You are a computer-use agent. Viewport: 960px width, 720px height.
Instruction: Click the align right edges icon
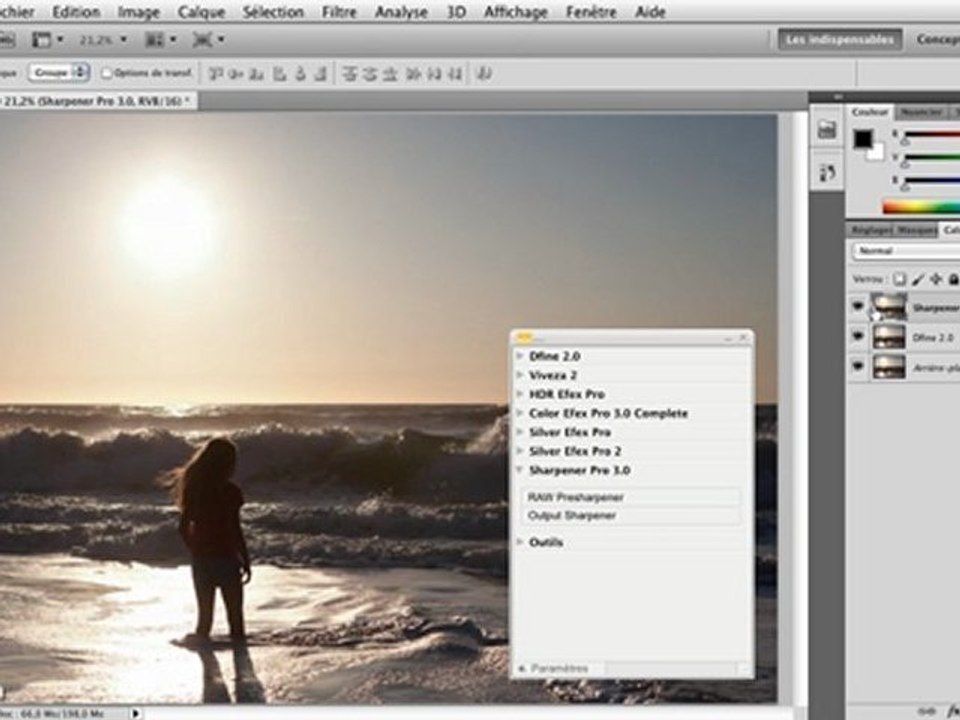320,74
